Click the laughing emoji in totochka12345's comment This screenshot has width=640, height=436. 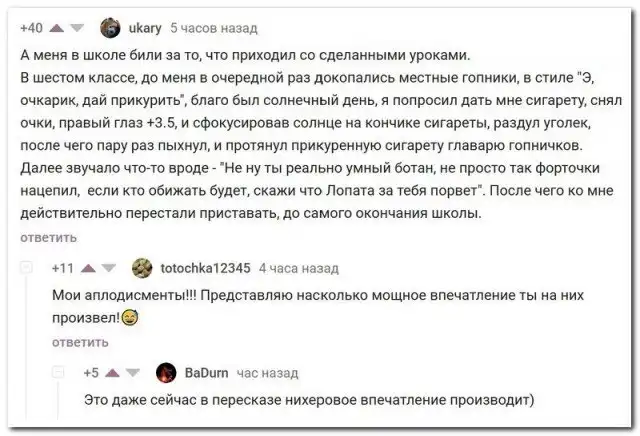(130, 317)
